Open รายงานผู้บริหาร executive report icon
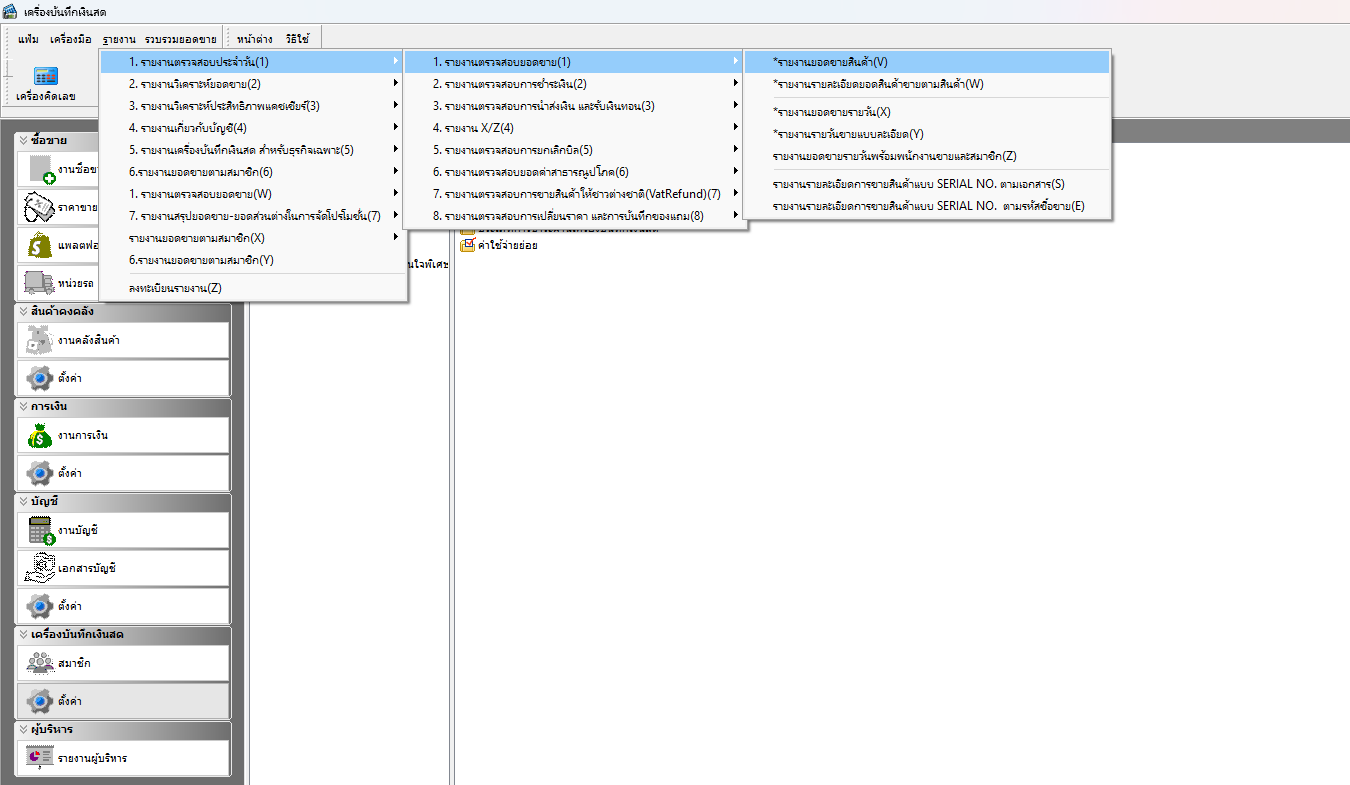The height and width of the screenshot is (785, 1350). 41,758
